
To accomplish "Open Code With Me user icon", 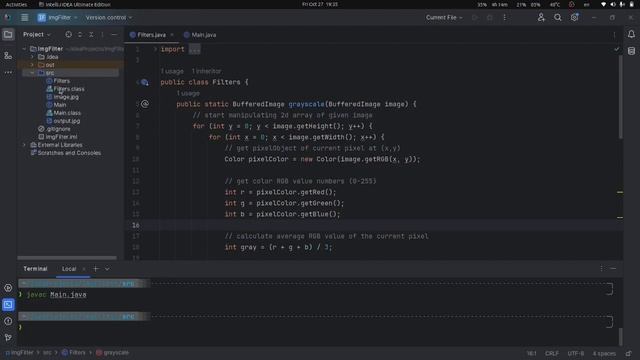I will 541,18.
